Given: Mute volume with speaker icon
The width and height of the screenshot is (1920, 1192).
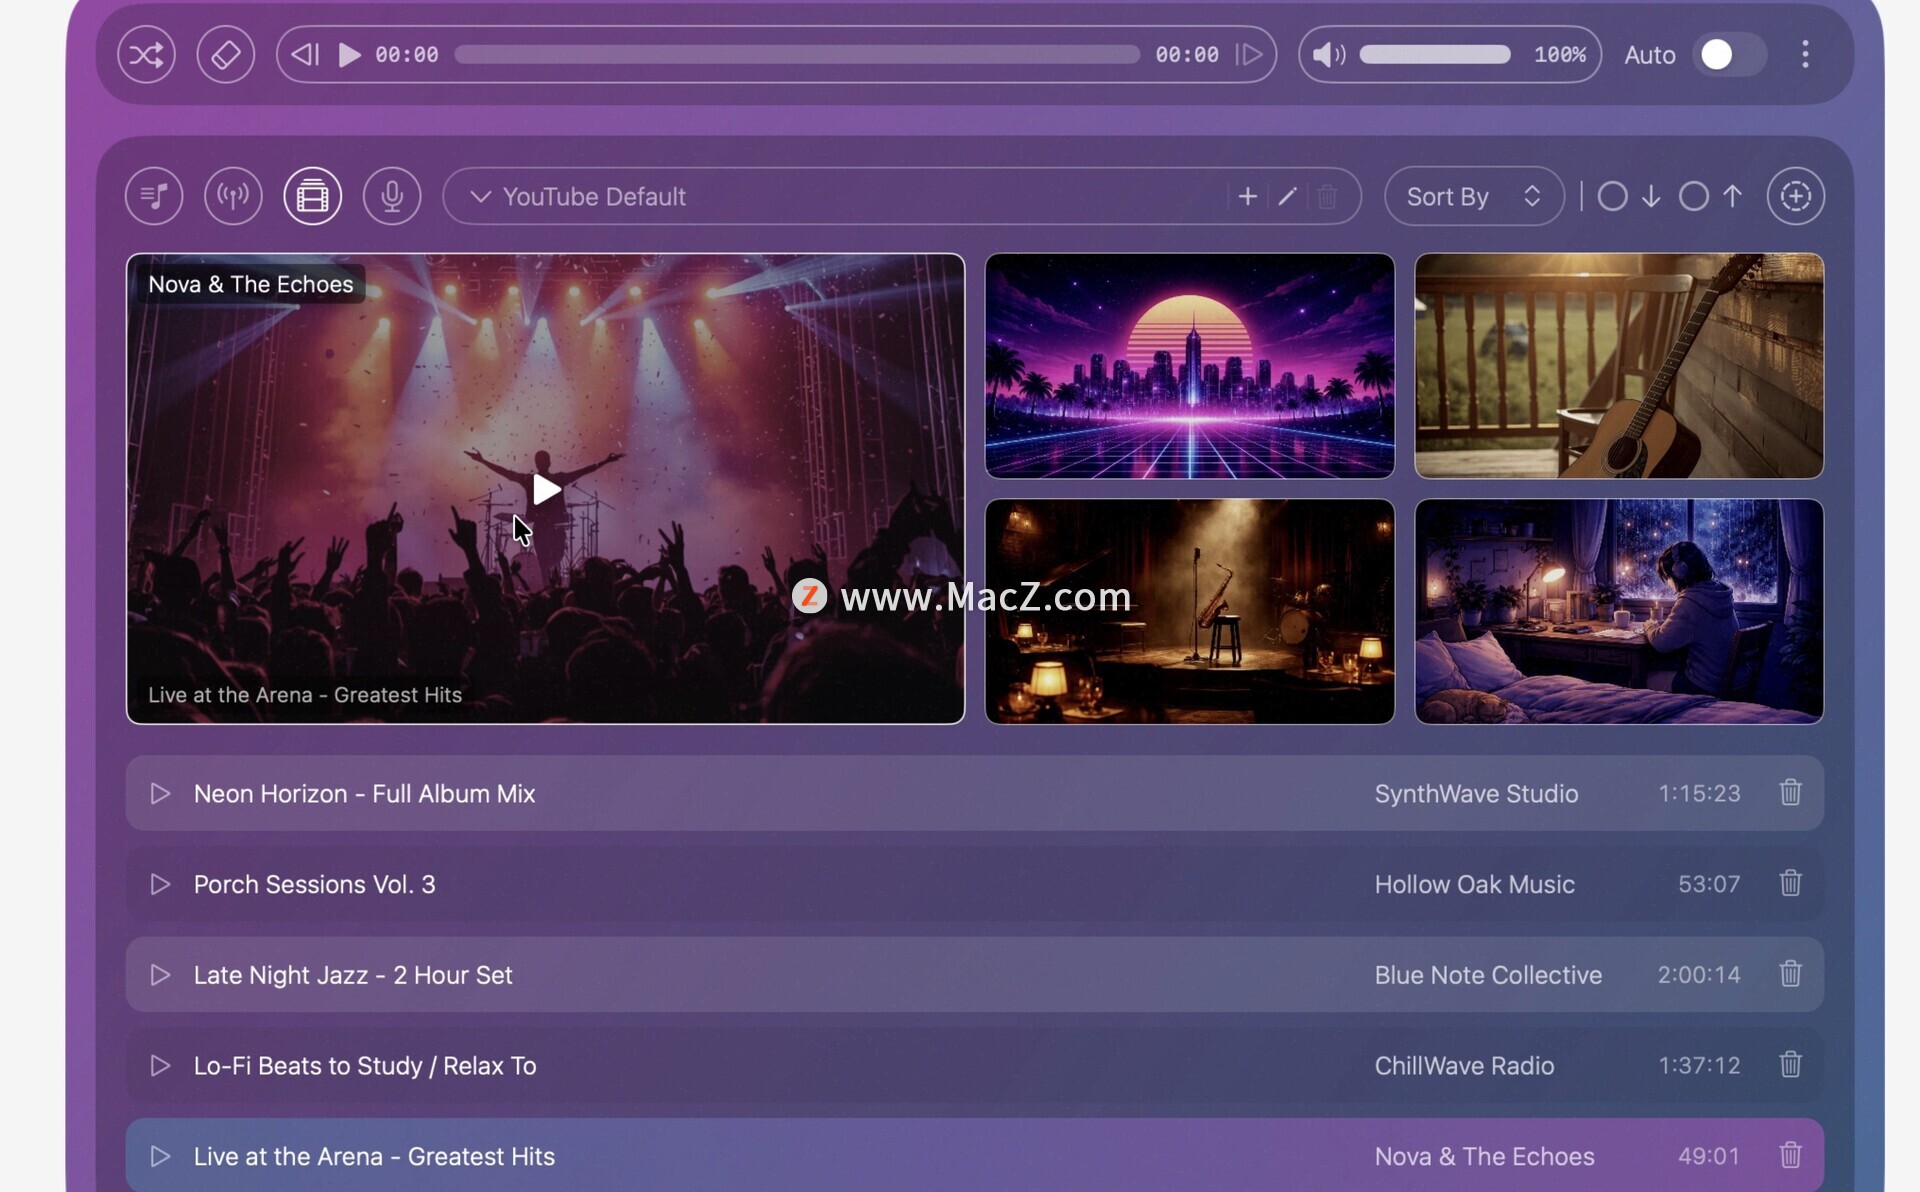Looking at the screenshot, I should point(1328,54).
